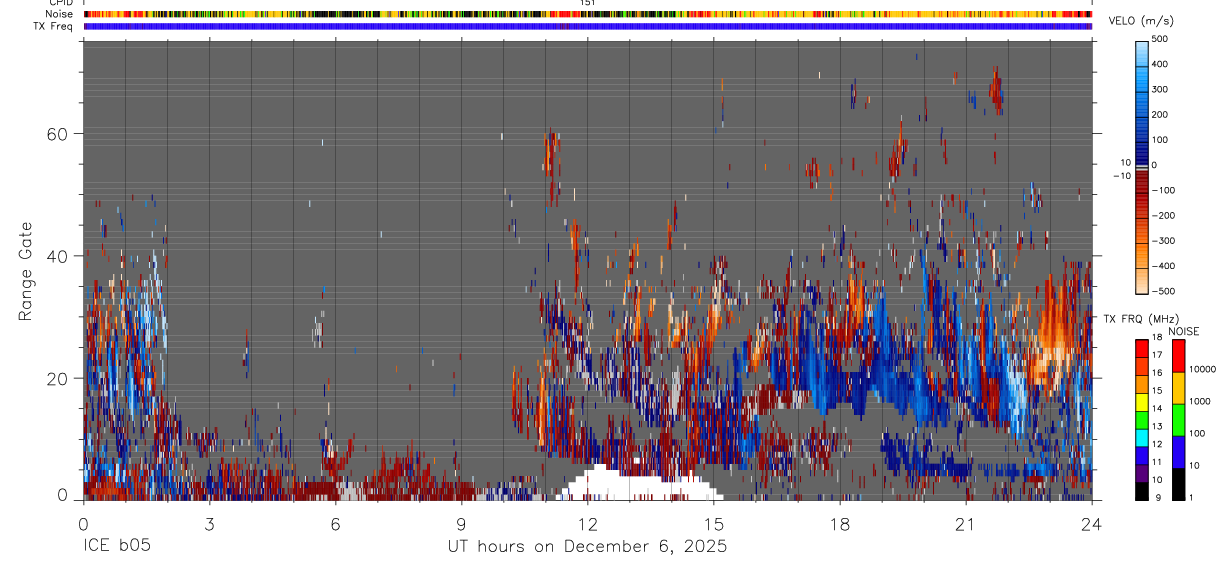The height and width of the screenshot is (567, 1228).
Task: Click the white scatter patch near 12 UT
Action: [640, 485]
